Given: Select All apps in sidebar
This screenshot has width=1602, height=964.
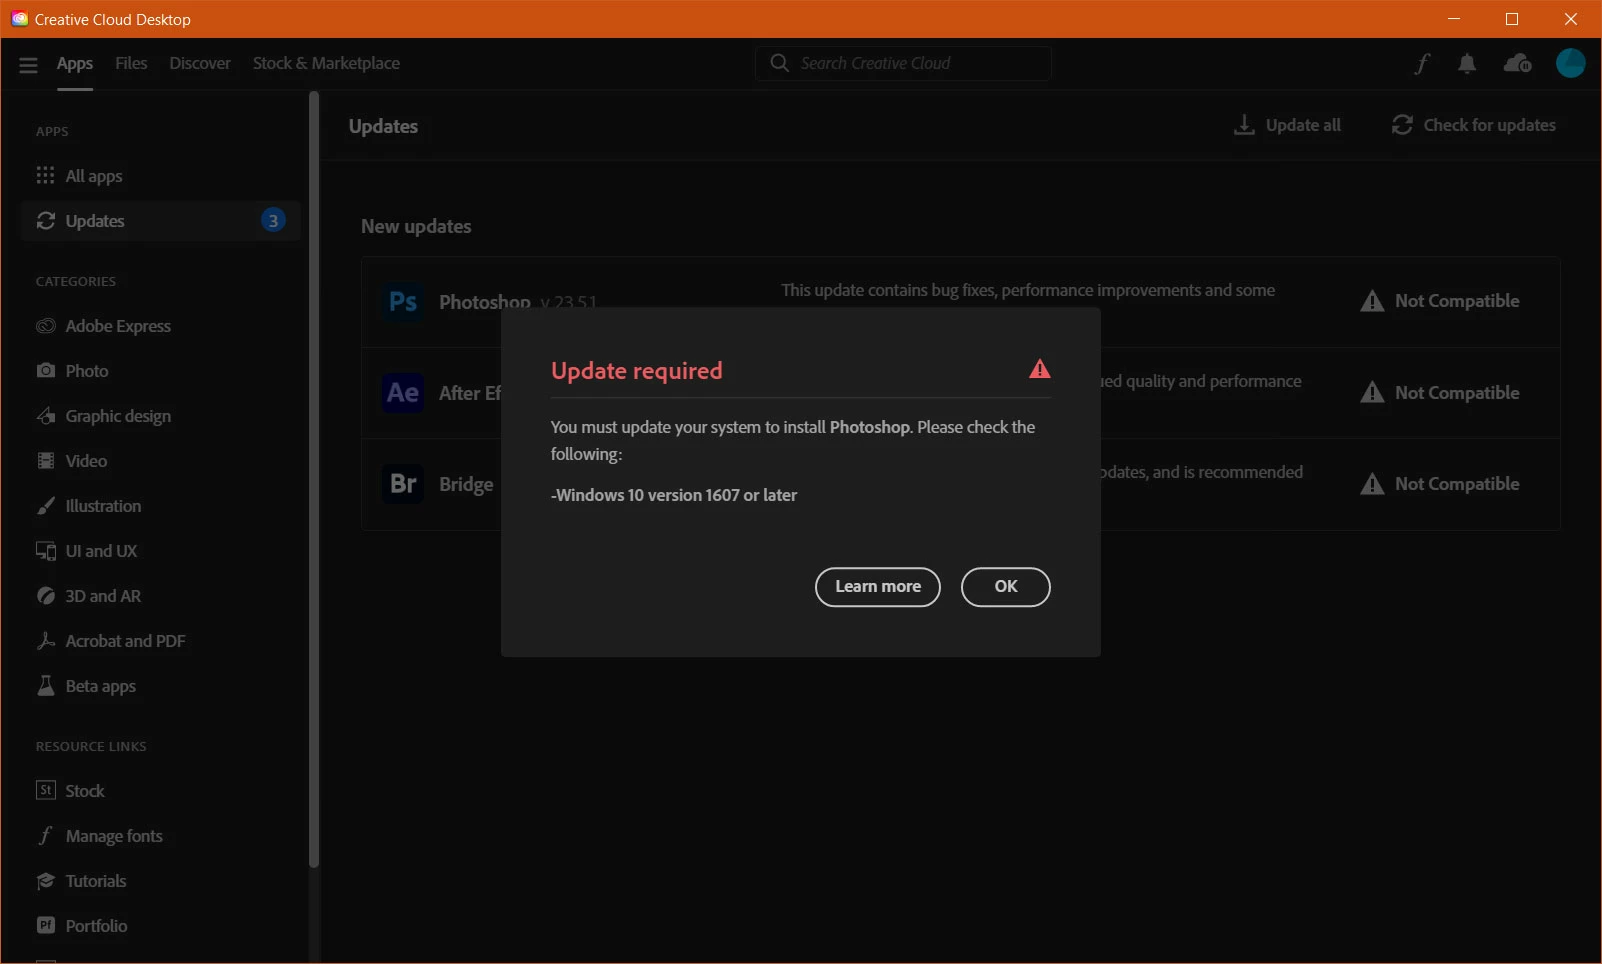Looking at the screenshot, I should (x=160, y=176).
